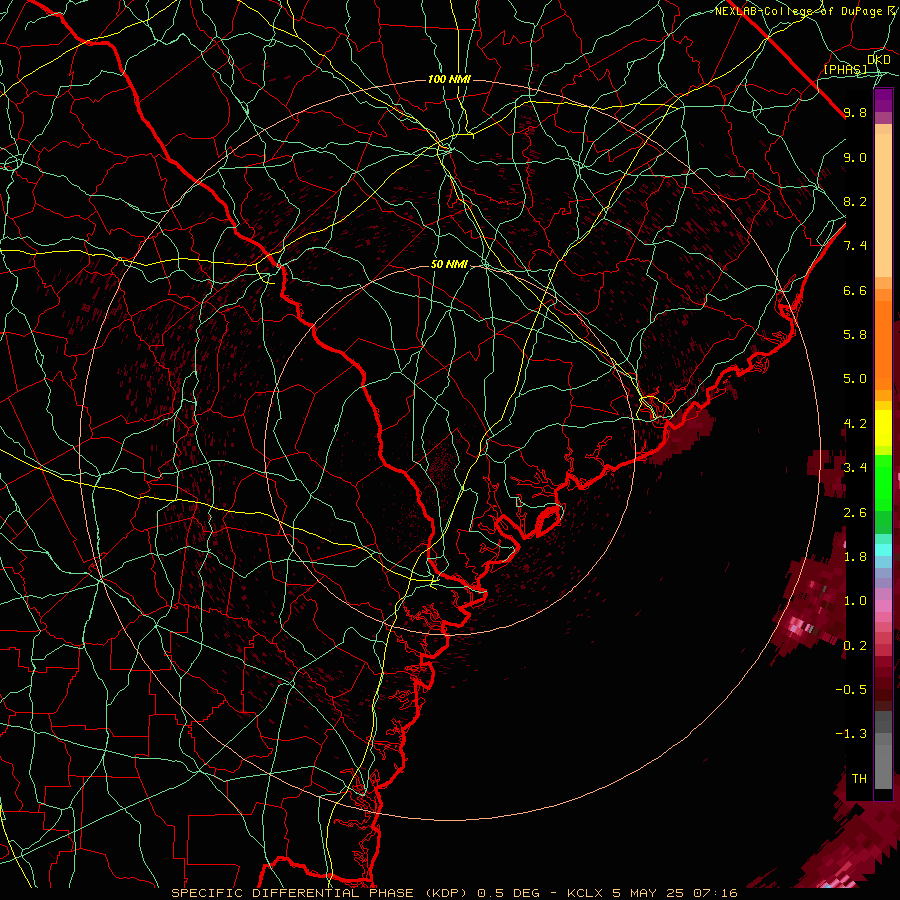Click the yellow segment of the color bar
The image size is (900, 900).
[883, 428]
